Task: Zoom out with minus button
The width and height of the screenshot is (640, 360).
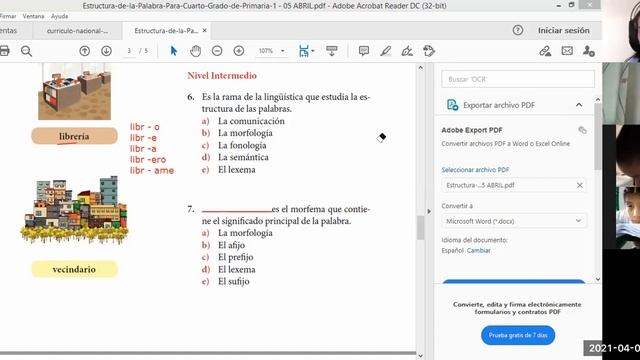Action: click(x=217, y=51)
